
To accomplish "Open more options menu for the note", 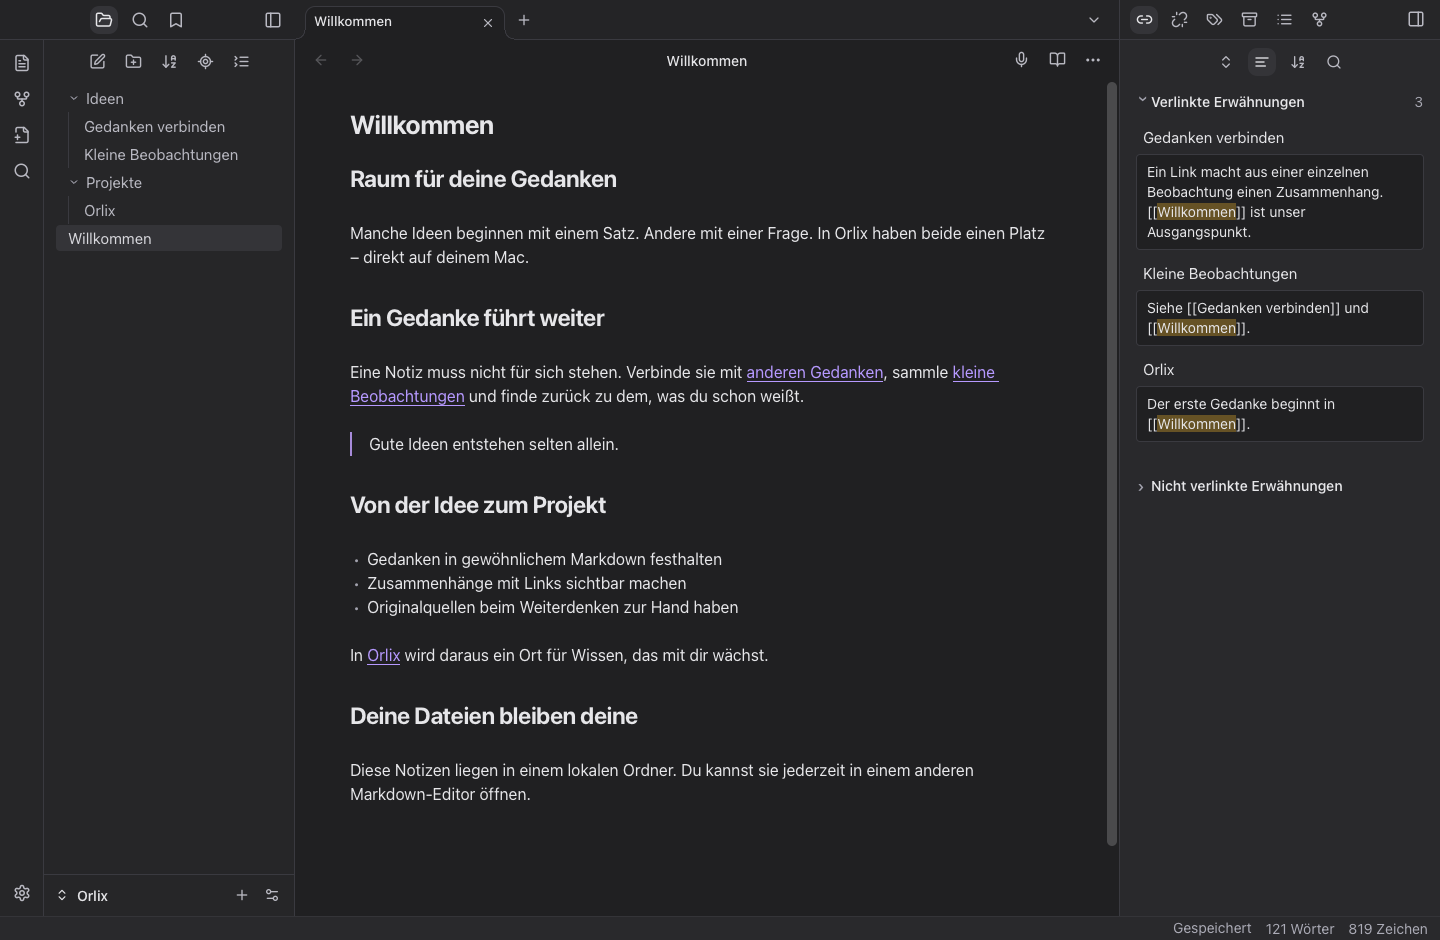I will coord(1093,60).
